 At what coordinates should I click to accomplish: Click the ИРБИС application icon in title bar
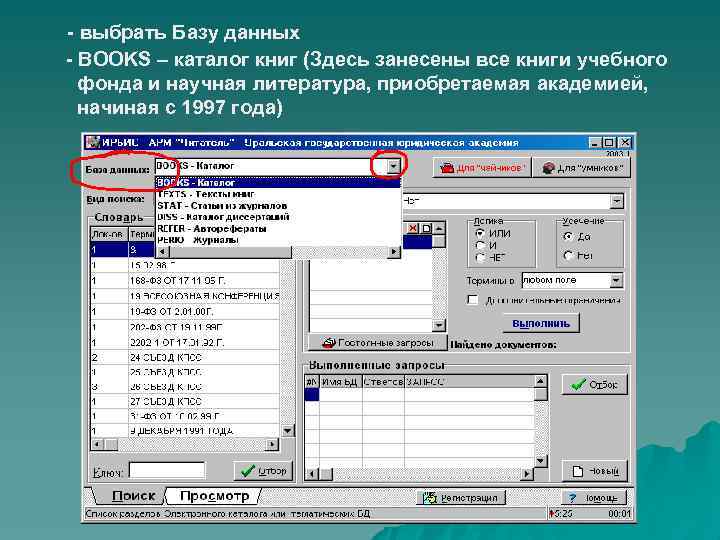pyautogui.click(x=93, y=142)
